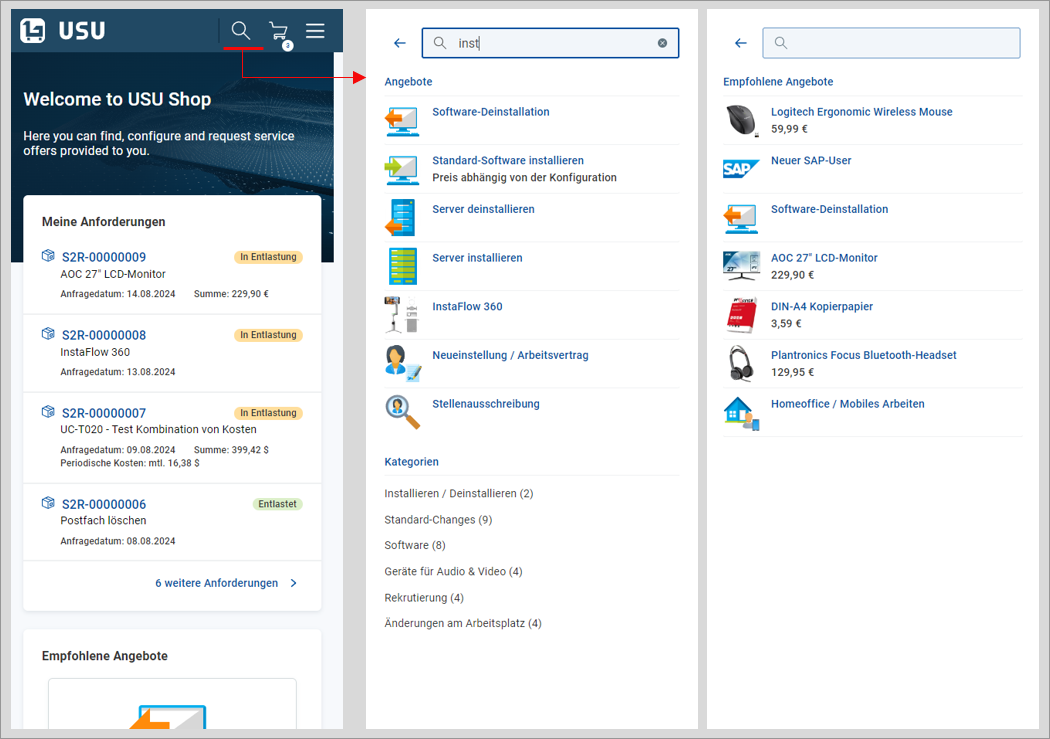Click the Logitech mouse product thumbnail
This screenshot has width=1050, height=739.
740,120
